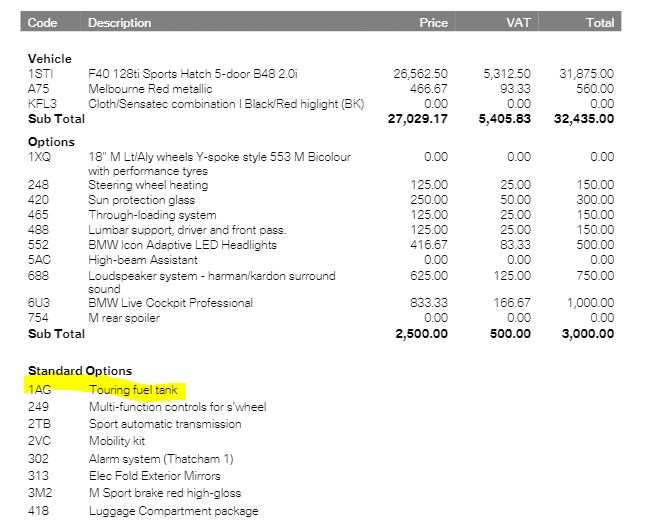This screenshot has width=649, height=520.
Task: Click vehicle subtotal total 32,435.00
Action: [x=584, y=119]
